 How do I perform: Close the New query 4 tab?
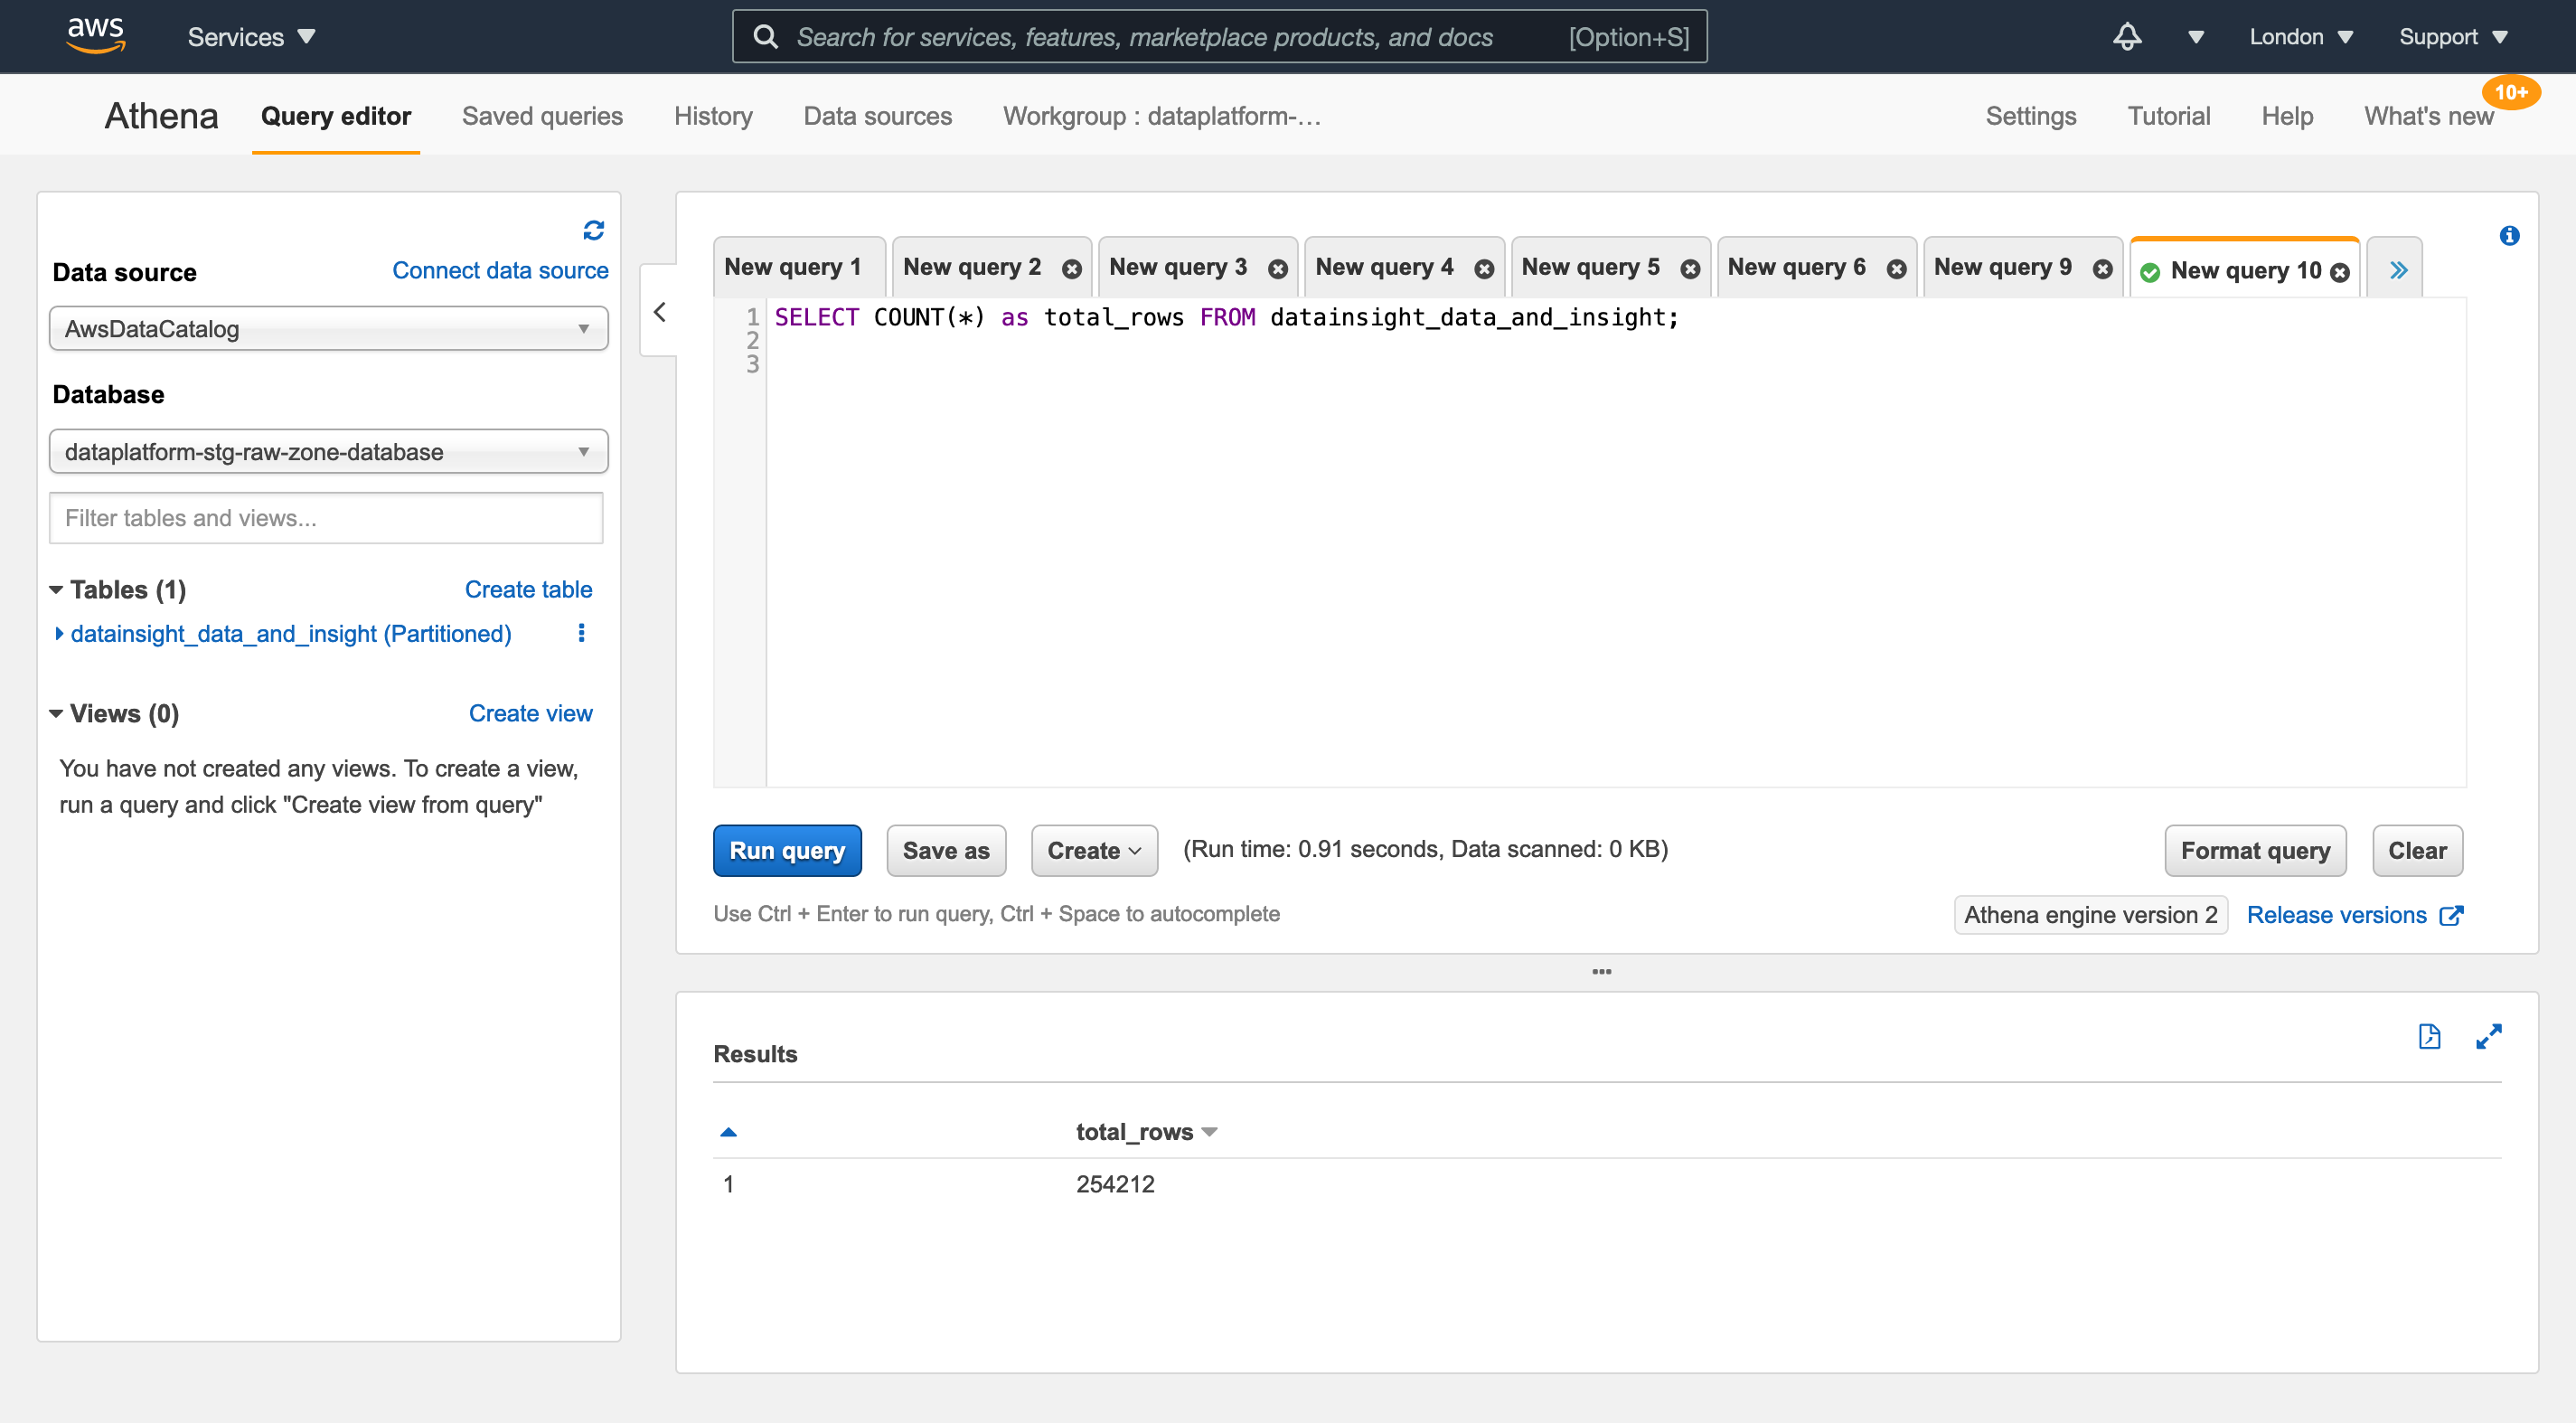point(1484,269)
